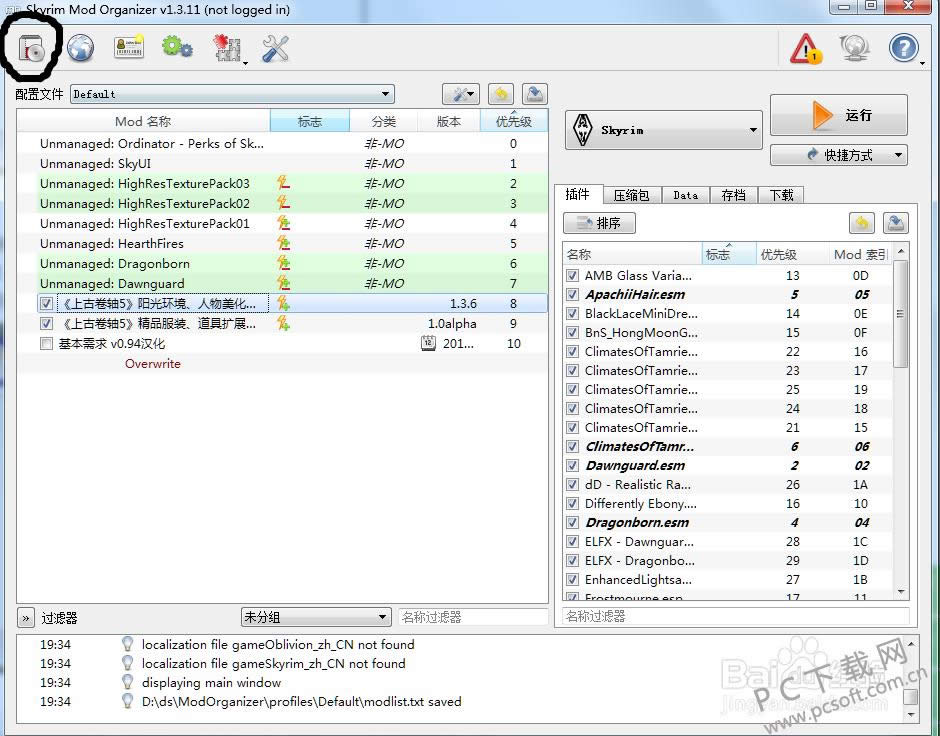
Task: Toggle the Dawnguard.esm plugin checkbox
Action: (573, 466)
